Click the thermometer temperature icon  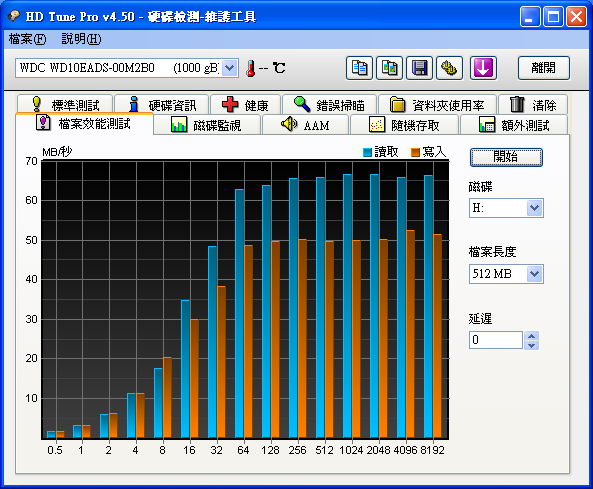point(250,68)
